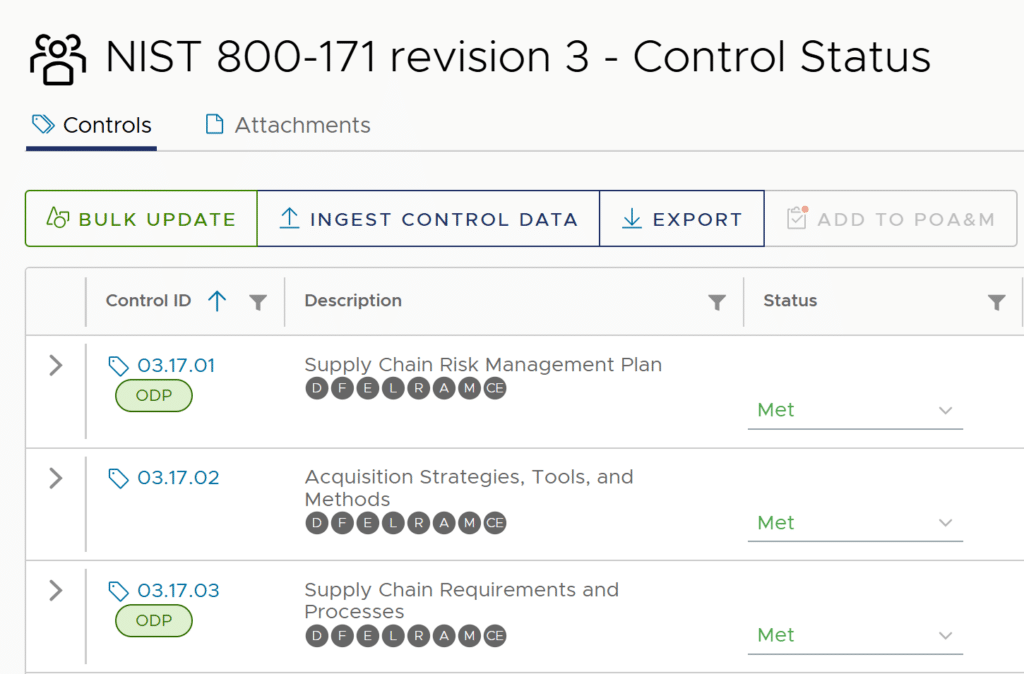
Task: Open the Control ID column filter
Action: 258,302
